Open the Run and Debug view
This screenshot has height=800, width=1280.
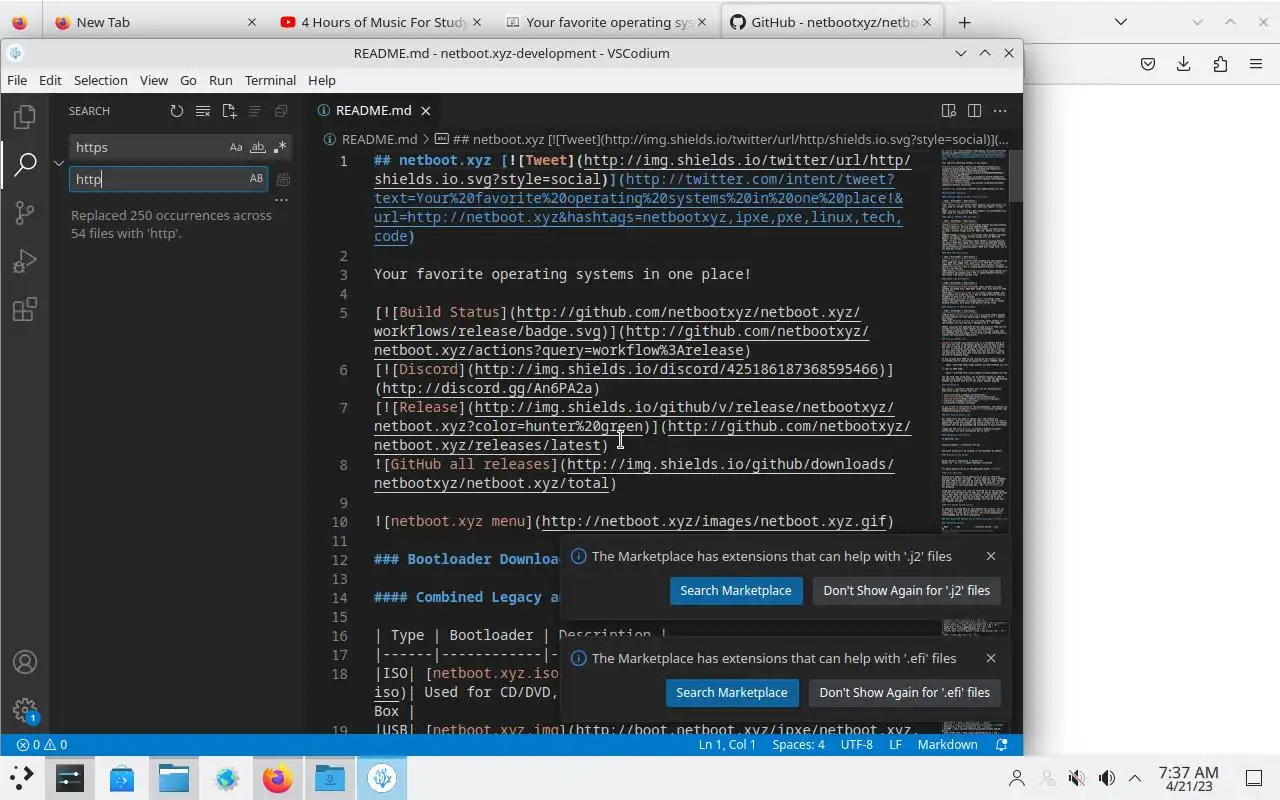(25, 261)
